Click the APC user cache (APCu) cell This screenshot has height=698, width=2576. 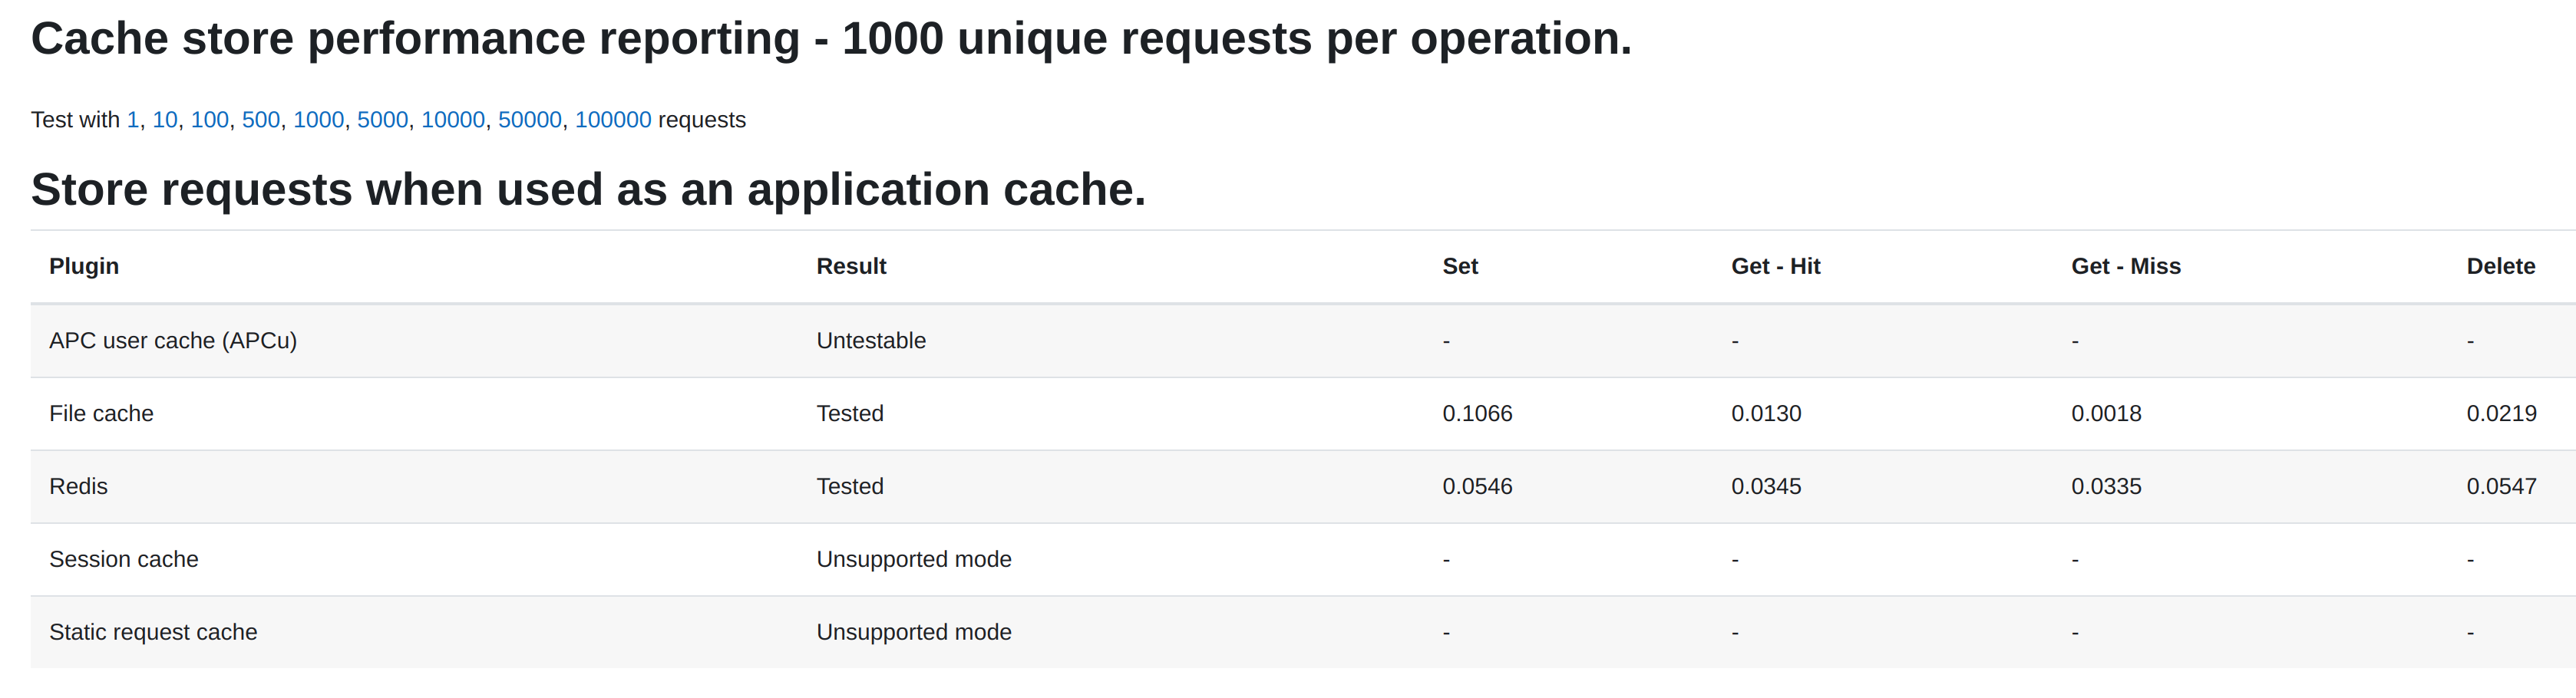coord(173,340)
